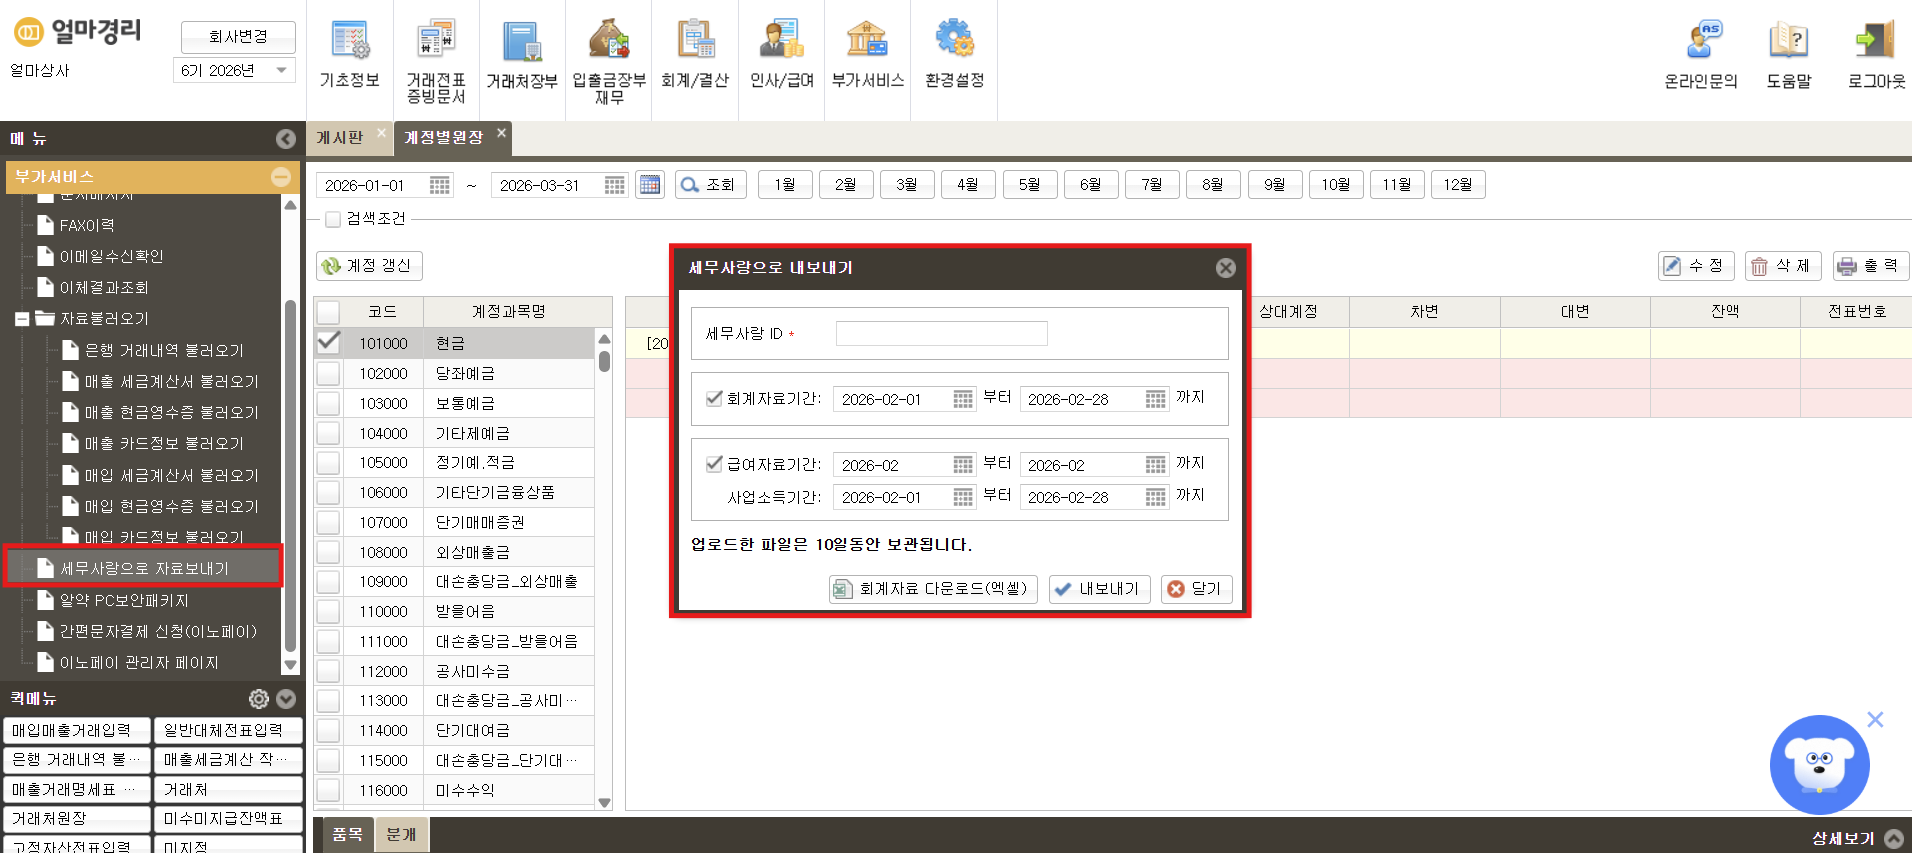Expand 상세보기 at bottom right
Screen dimensions: 1912x853
[1894, 839]
